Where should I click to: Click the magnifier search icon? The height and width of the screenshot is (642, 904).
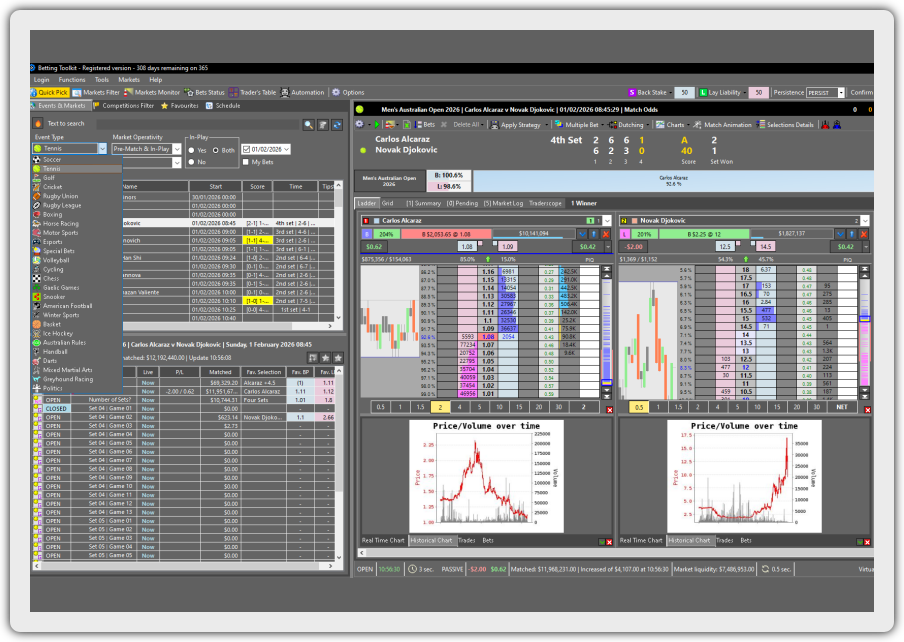point(309,124)
